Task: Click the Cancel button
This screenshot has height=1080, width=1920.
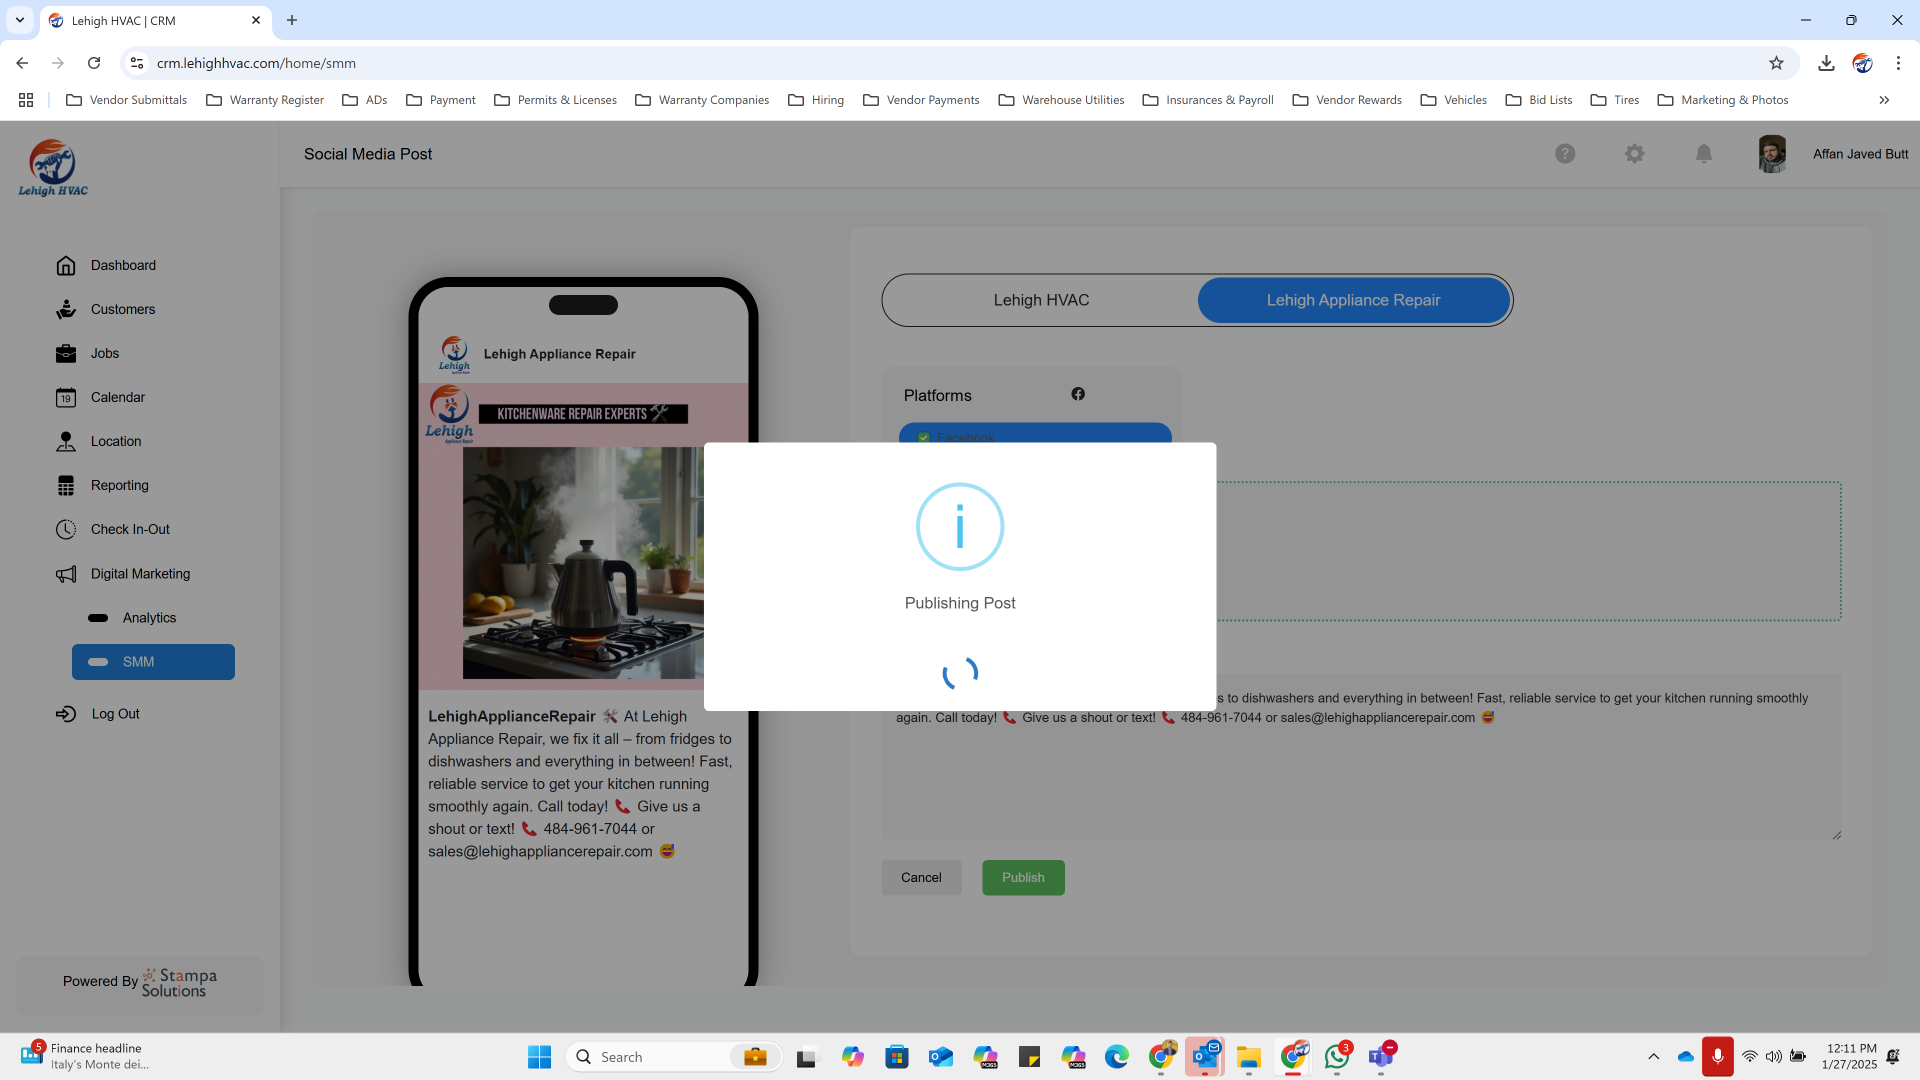Action: click(x=921, y=877)
